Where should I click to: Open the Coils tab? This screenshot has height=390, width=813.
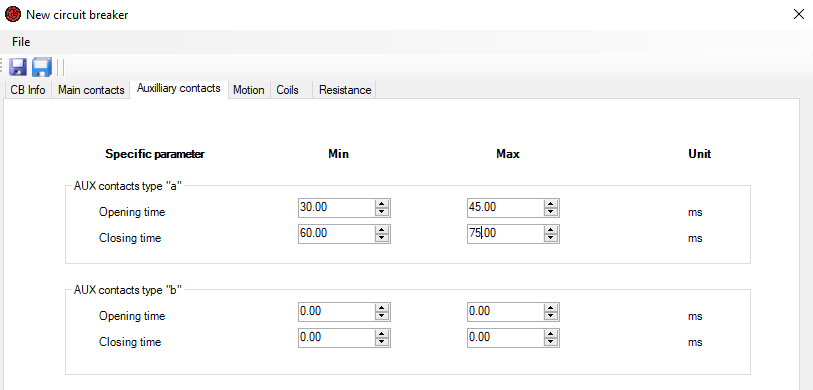(288, 90)
